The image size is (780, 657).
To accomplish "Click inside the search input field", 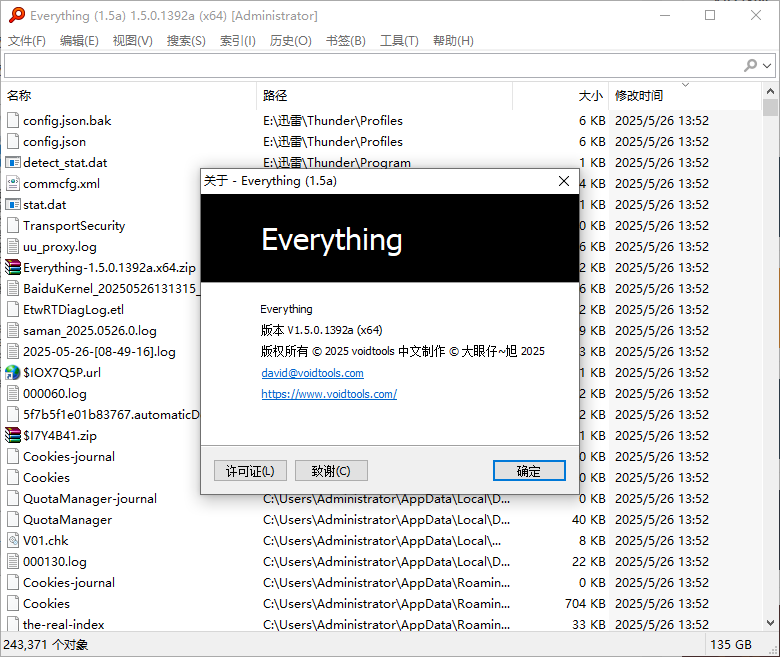I will tap(370, 65).
